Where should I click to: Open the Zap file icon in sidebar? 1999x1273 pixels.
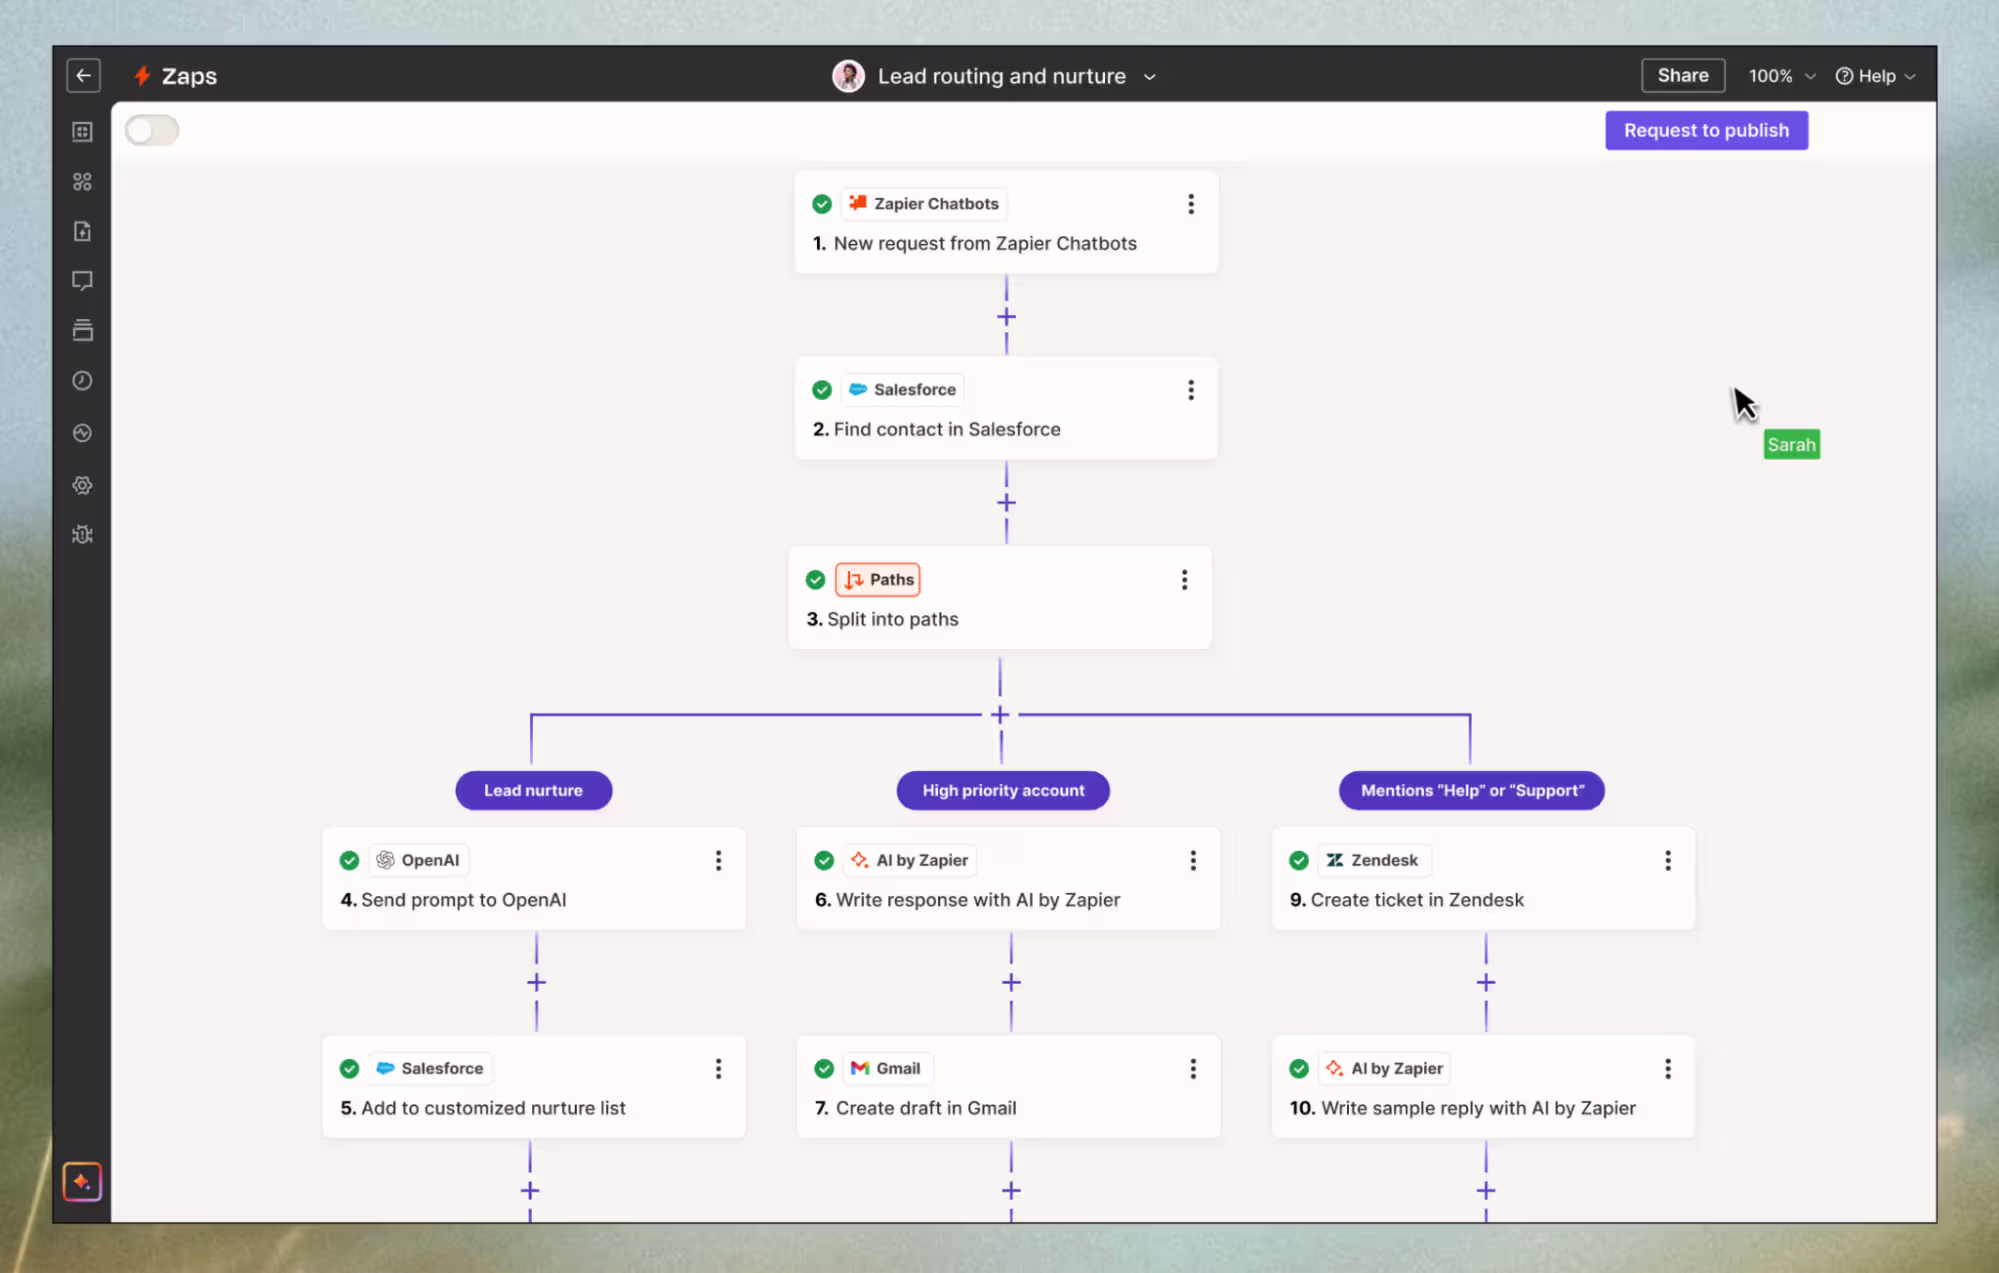[83, 231]
